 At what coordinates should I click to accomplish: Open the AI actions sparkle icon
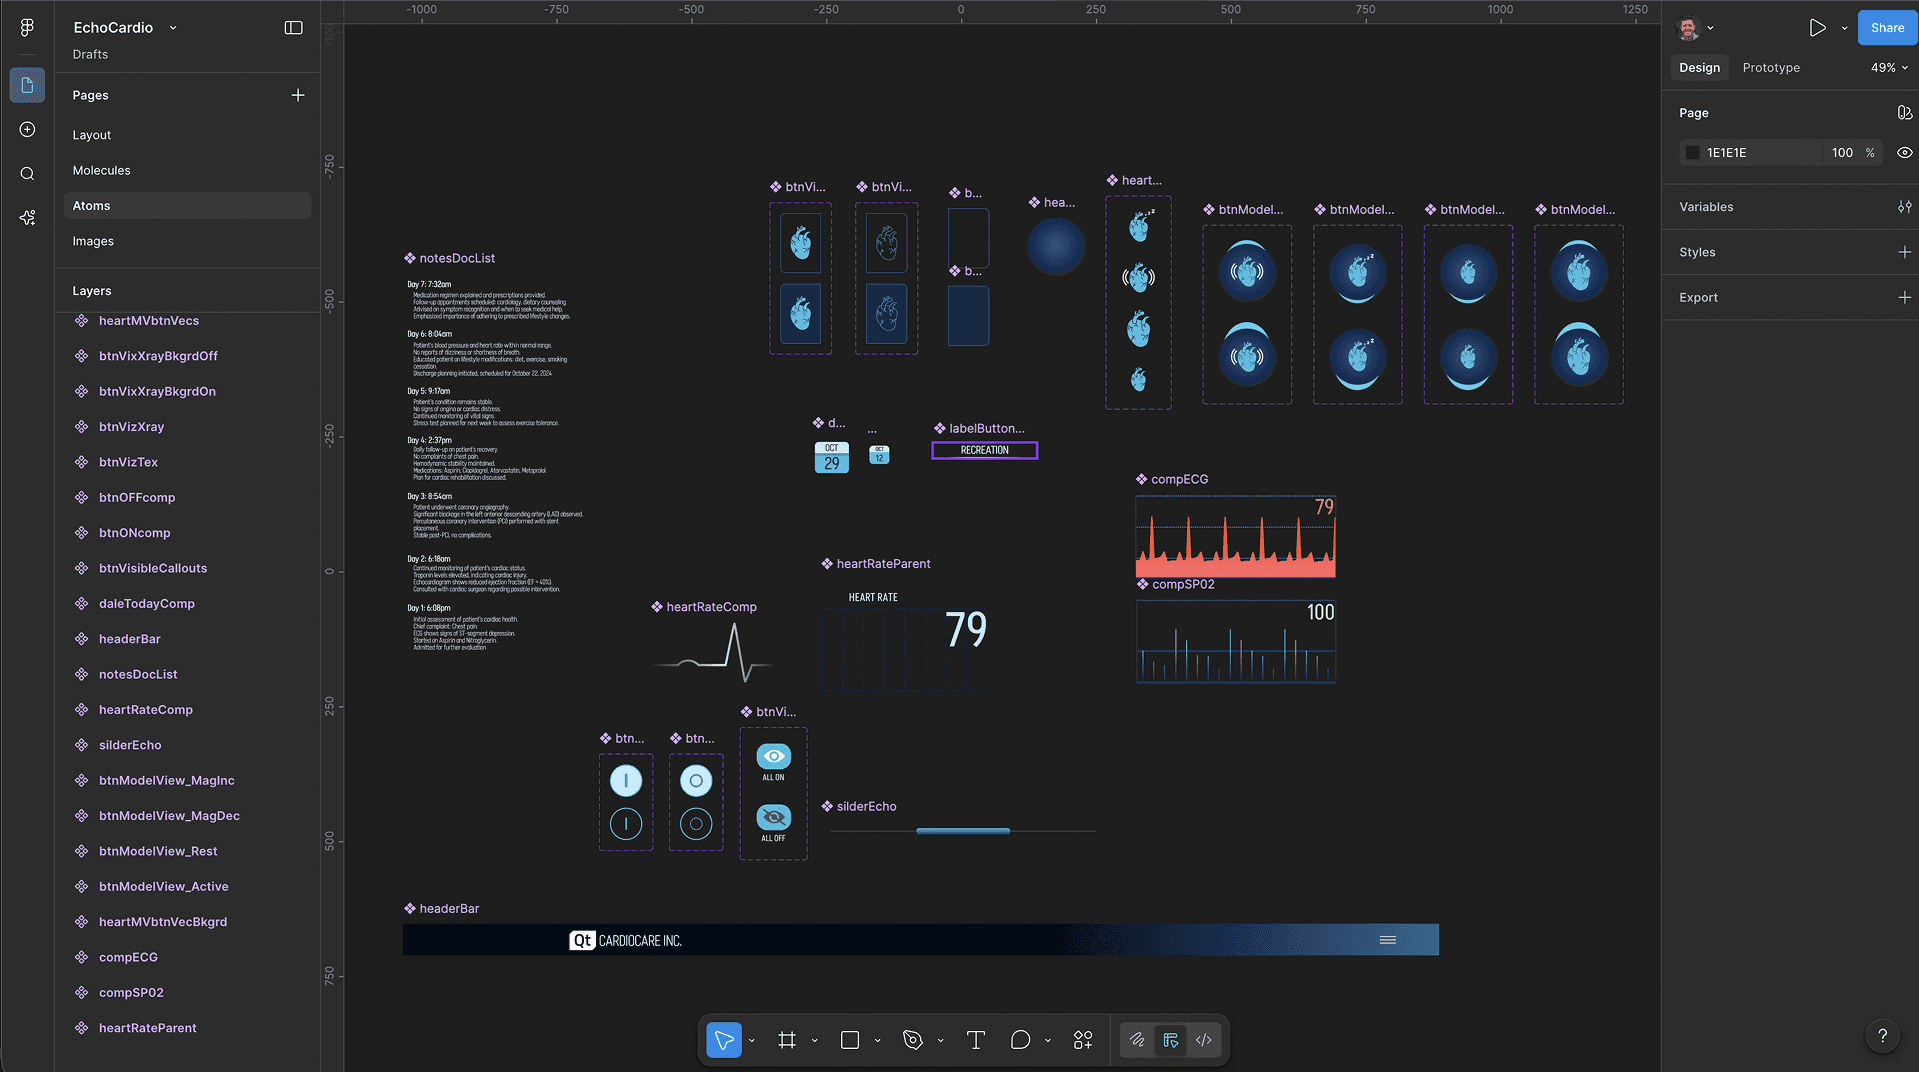(x=27, y=217)
